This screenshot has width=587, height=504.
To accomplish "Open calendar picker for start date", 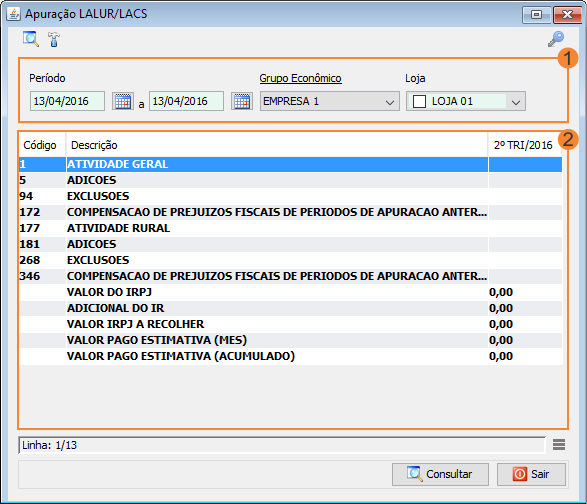I will (123, 101).
